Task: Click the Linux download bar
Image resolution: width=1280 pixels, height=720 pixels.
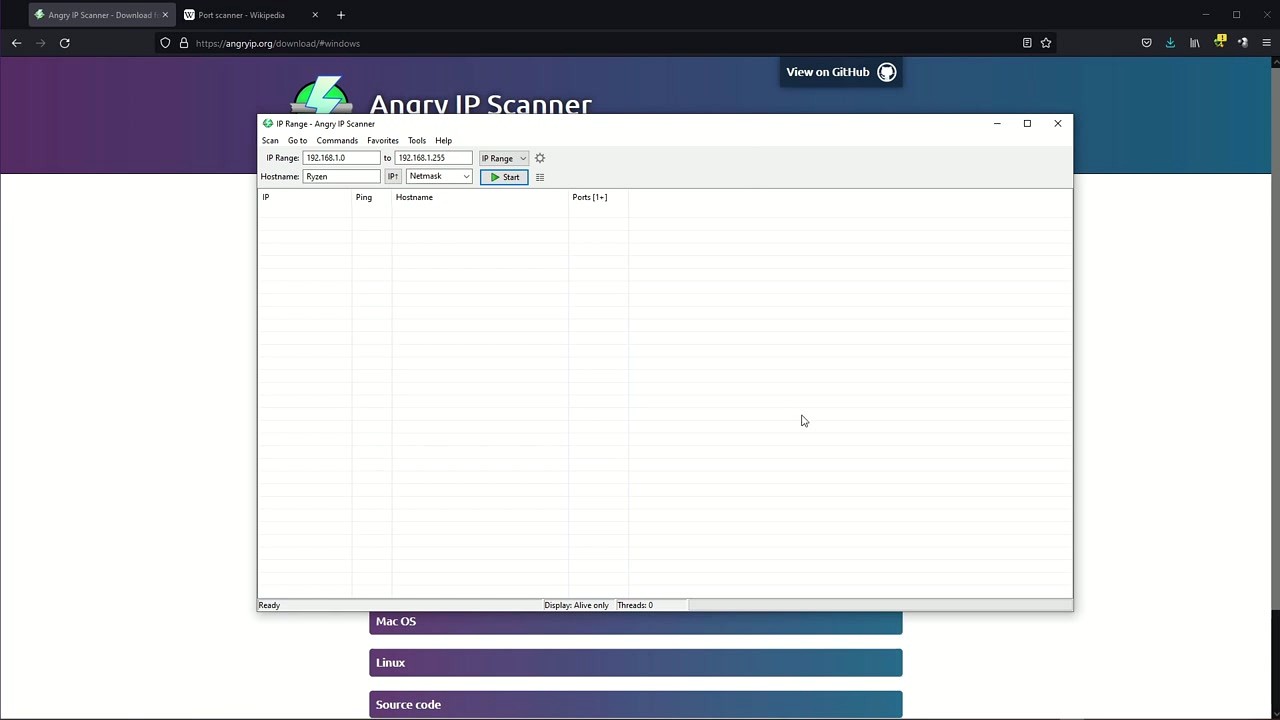Action: point(635,662)
